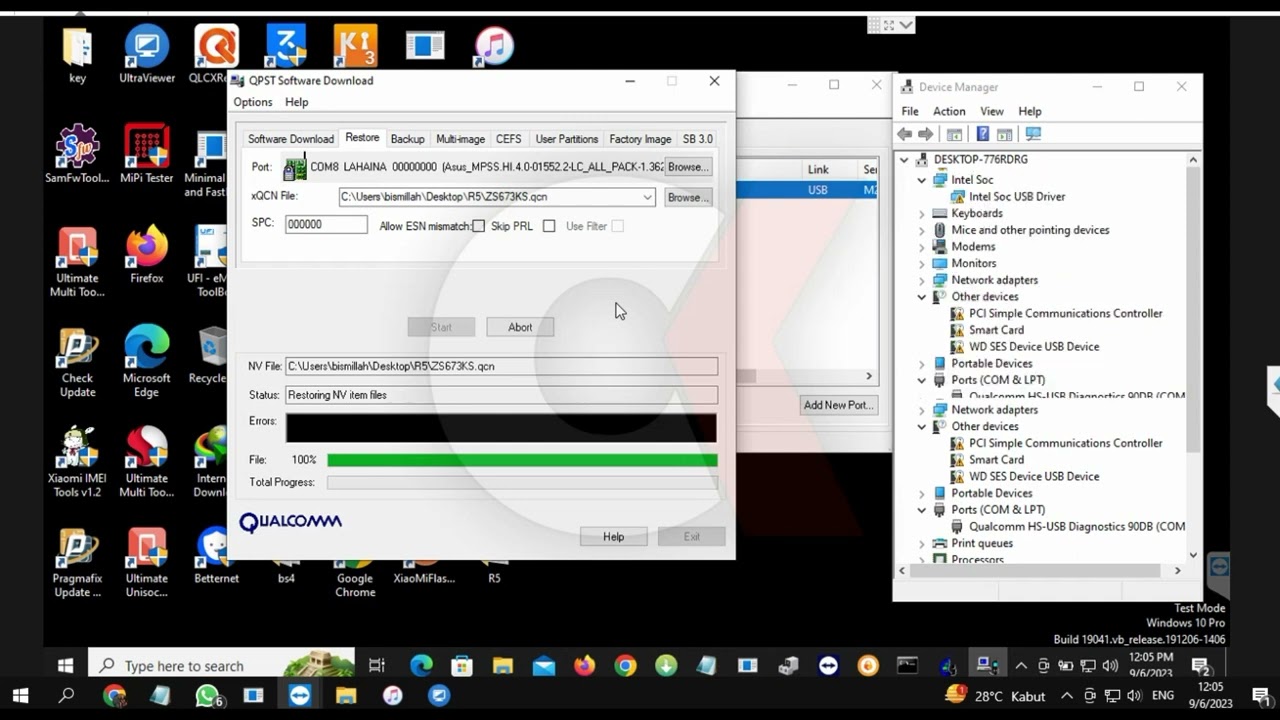
Task: Open the xQCN File path dropdown
Action: [647, 197]
